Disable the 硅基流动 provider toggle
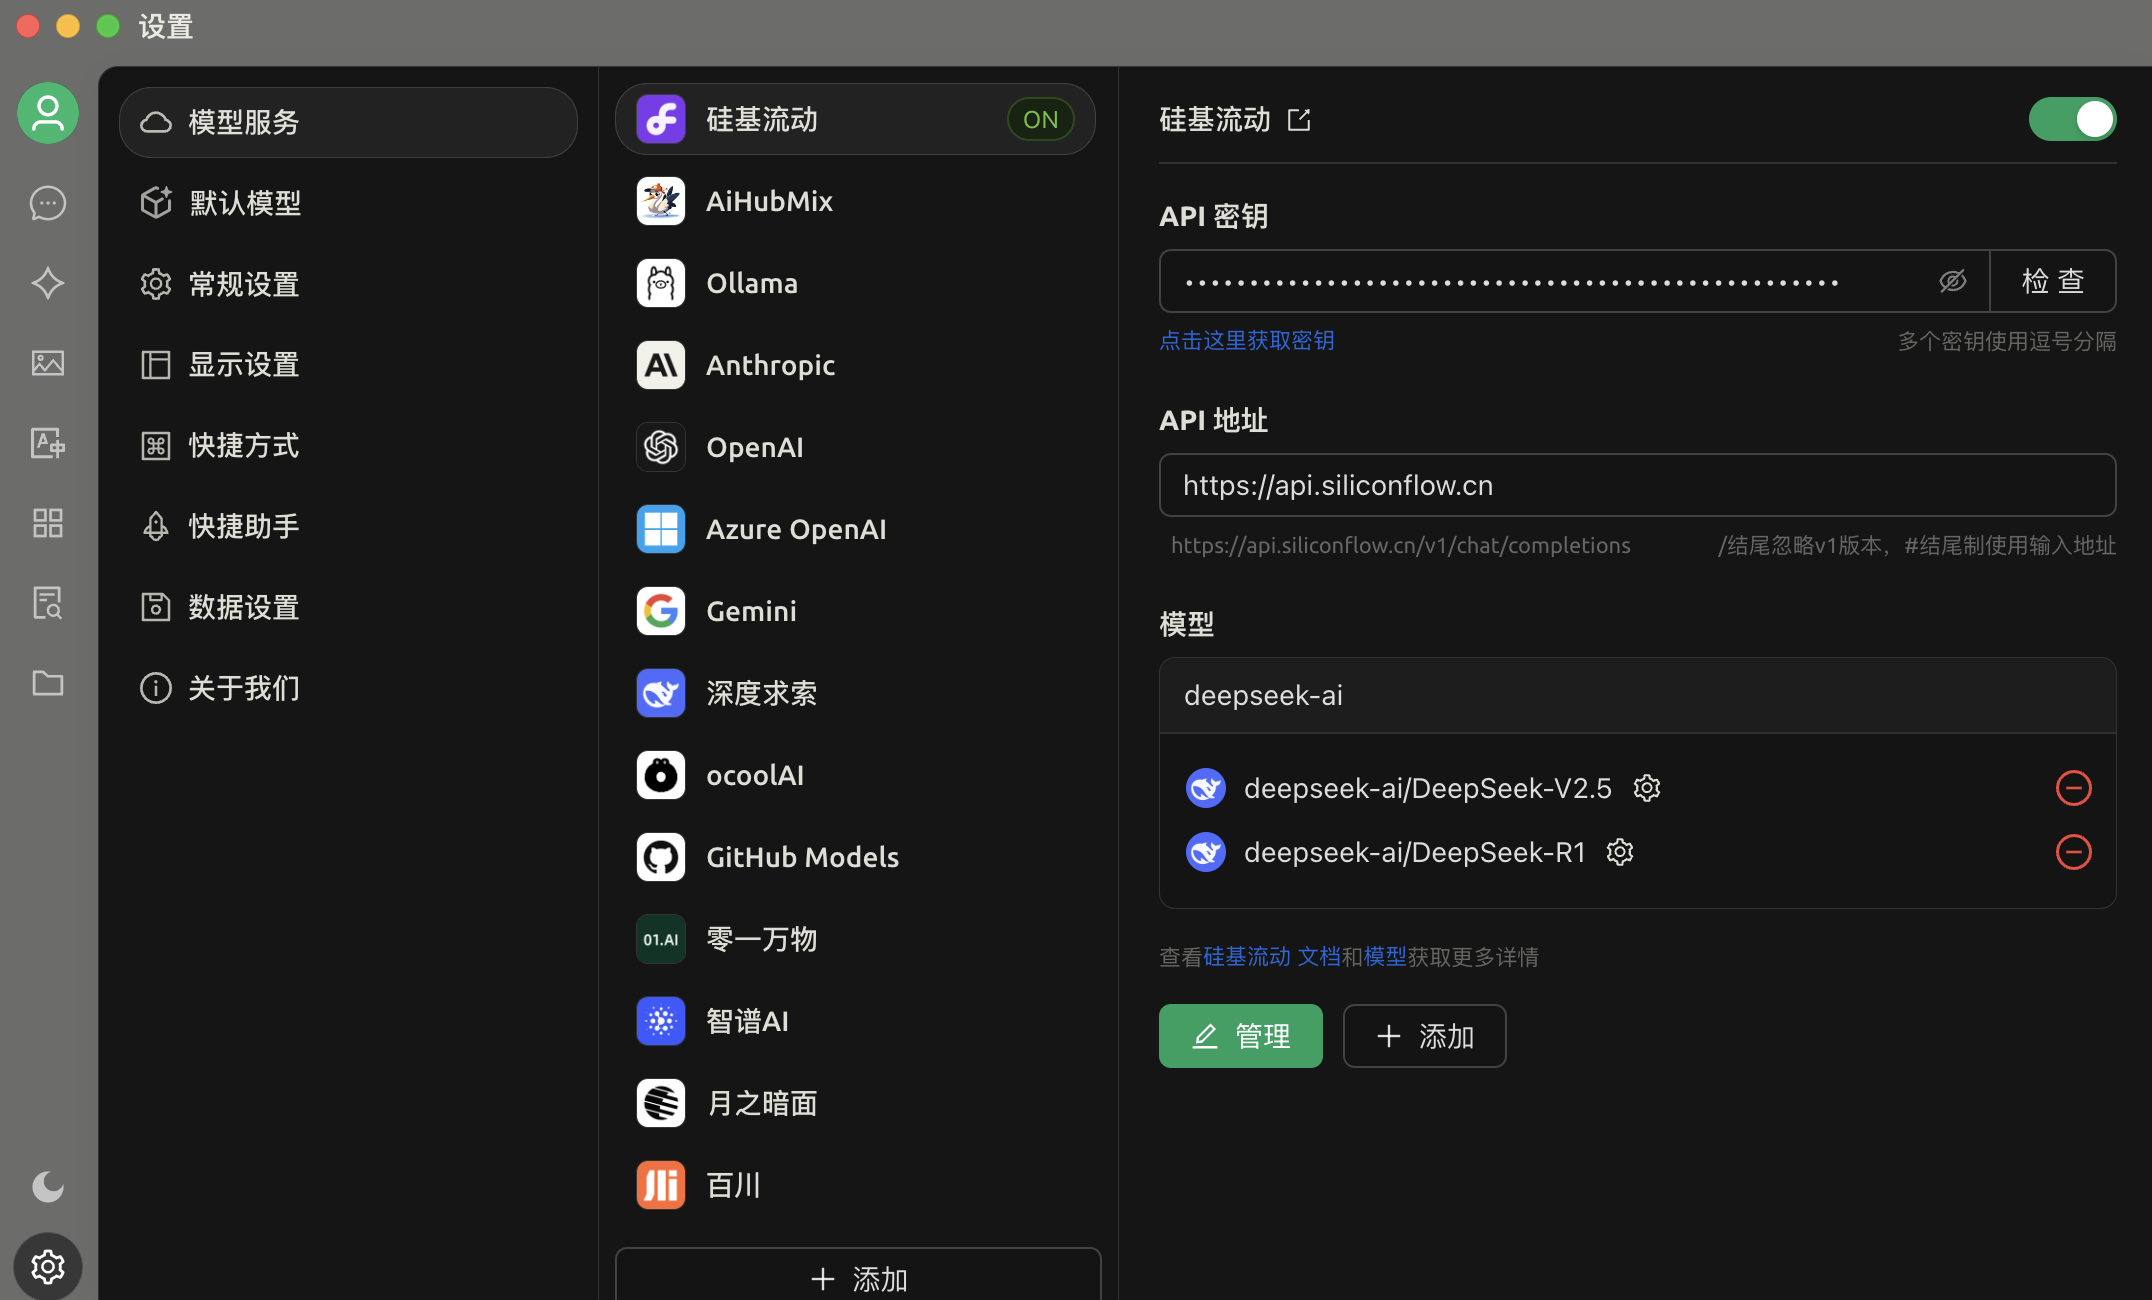Viewport: 2152px width, 1300px height. [x=2072, y=119]
